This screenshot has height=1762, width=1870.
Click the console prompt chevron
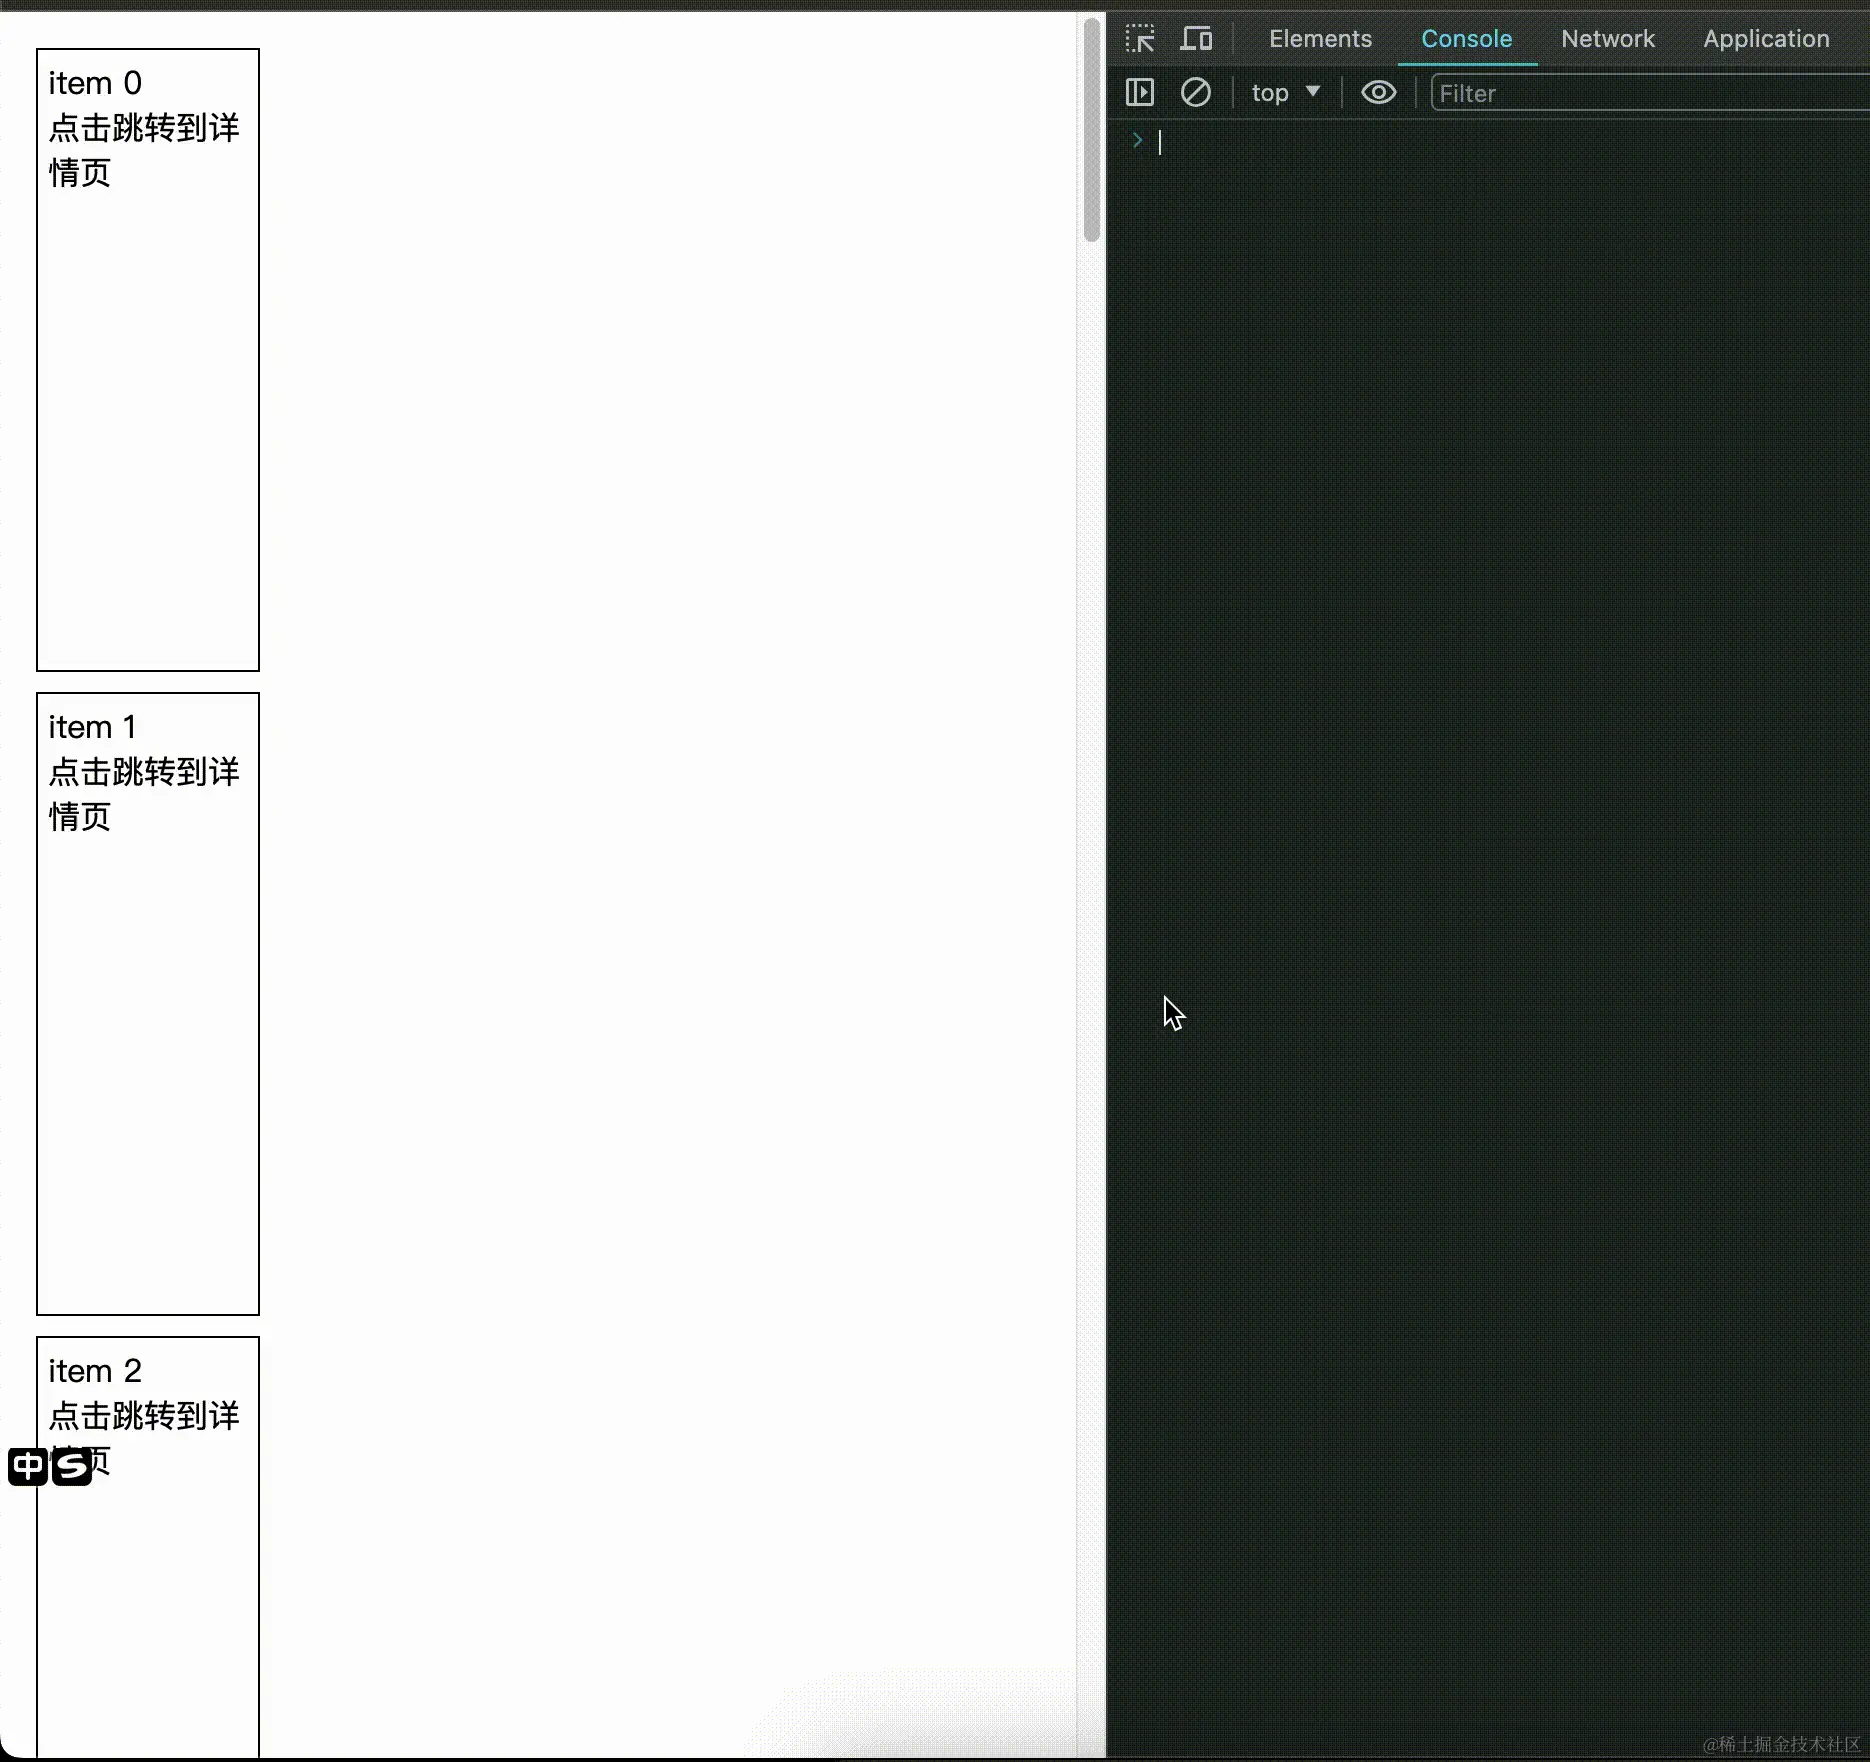(1137, 140)
